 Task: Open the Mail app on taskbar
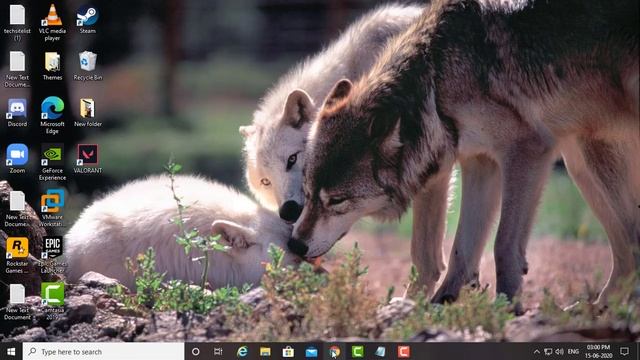311,351
